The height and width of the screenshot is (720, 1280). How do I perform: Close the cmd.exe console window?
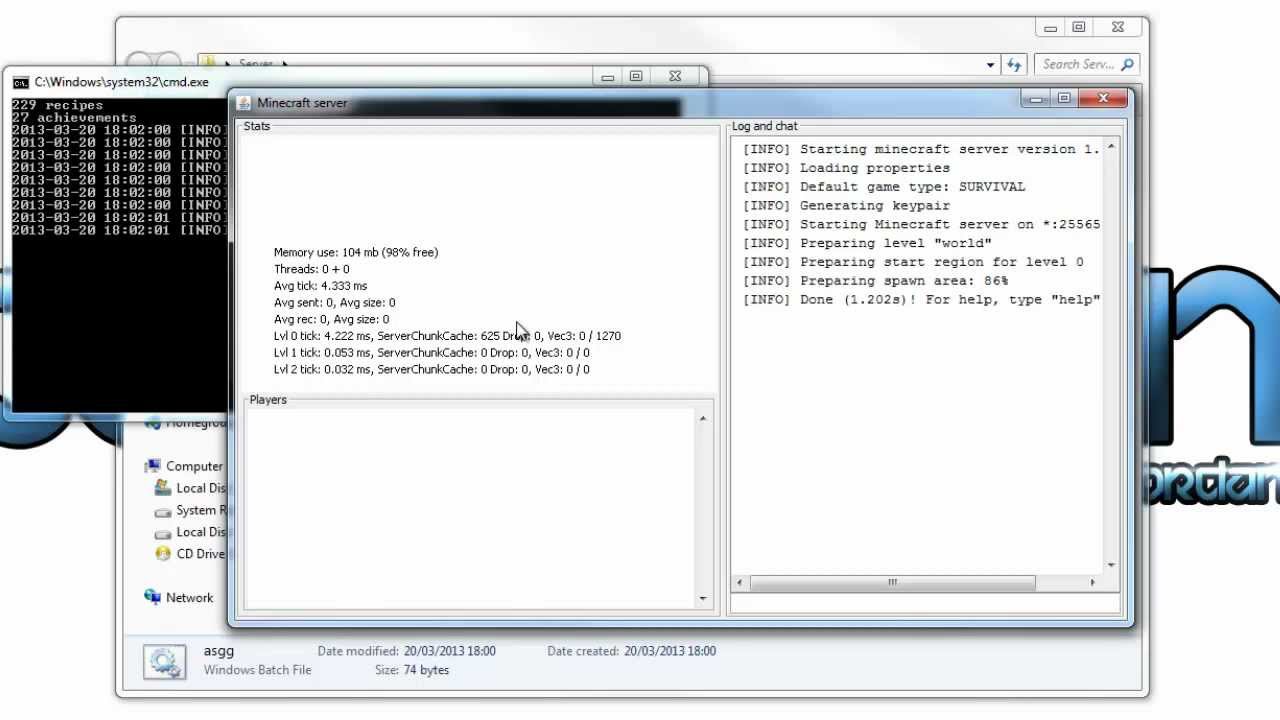675,76
